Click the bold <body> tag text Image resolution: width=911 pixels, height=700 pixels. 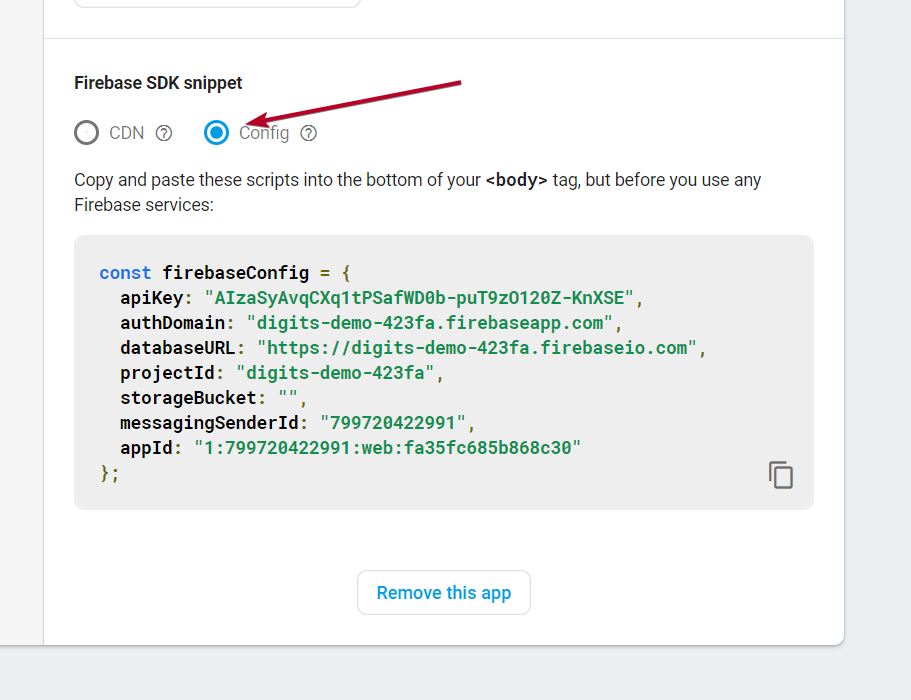coord(516,181)
